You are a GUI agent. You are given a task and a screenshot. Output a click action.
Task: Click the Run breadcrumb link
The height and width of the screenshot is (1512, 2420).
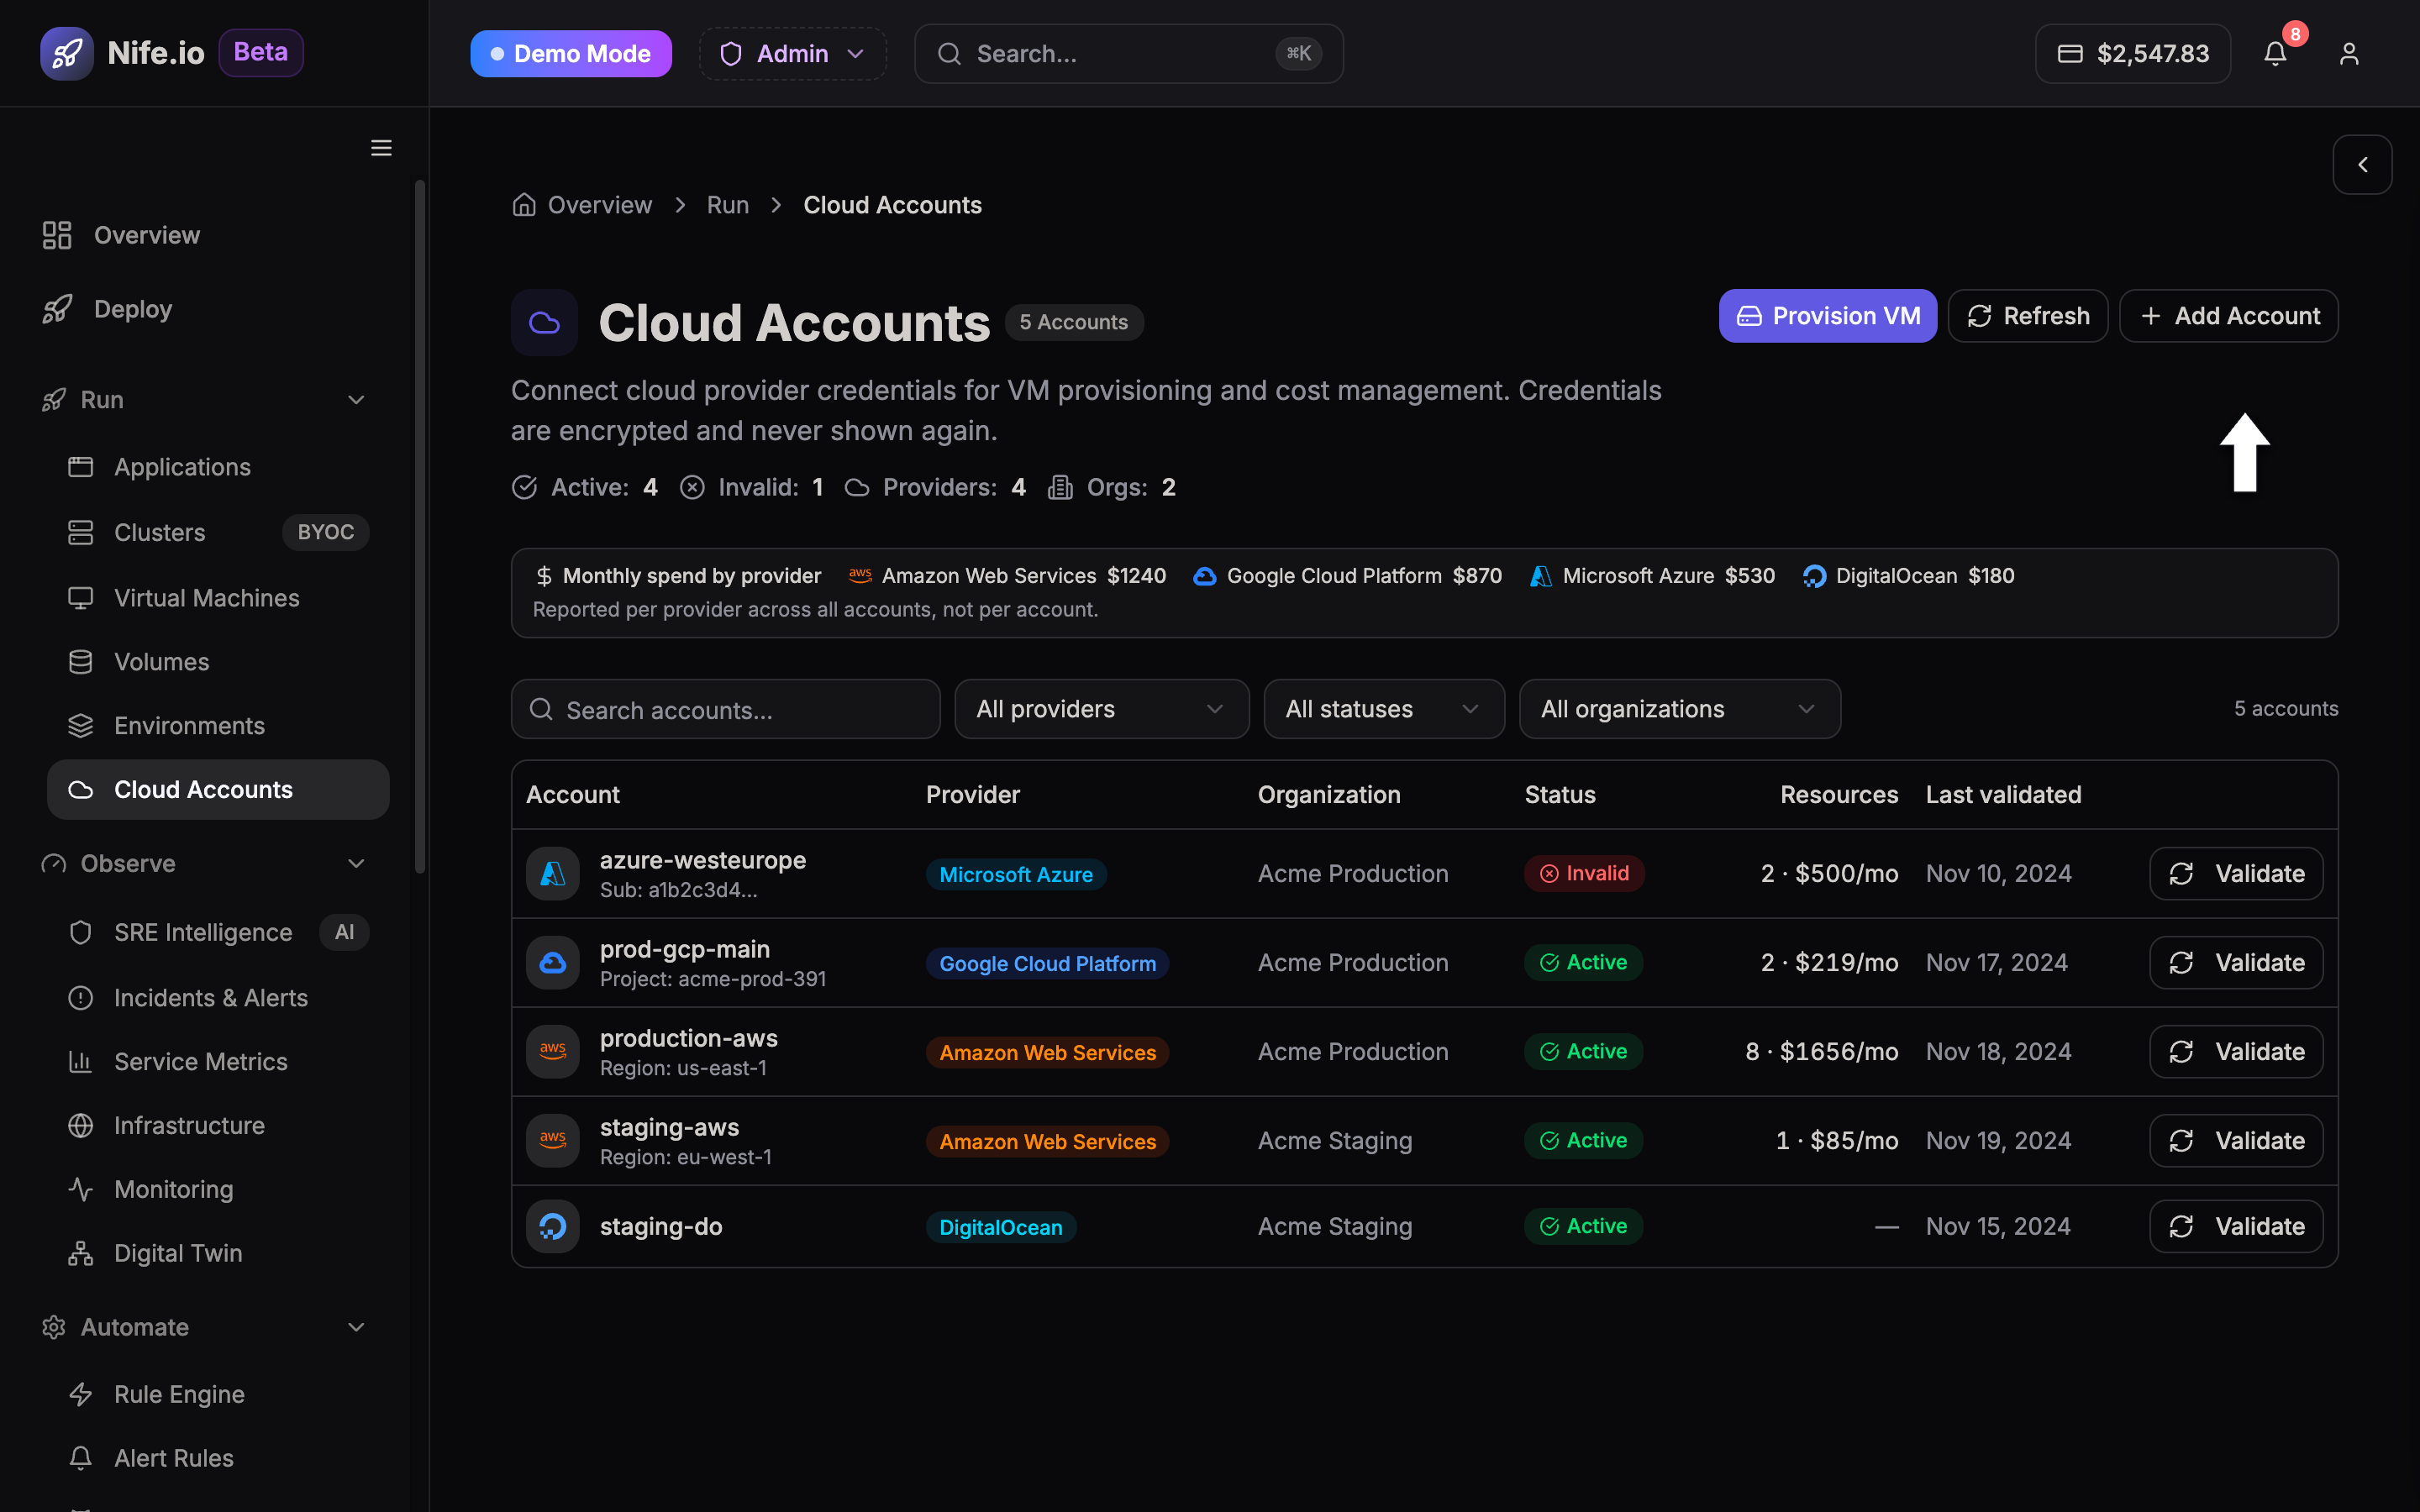(x=728, y=205)
